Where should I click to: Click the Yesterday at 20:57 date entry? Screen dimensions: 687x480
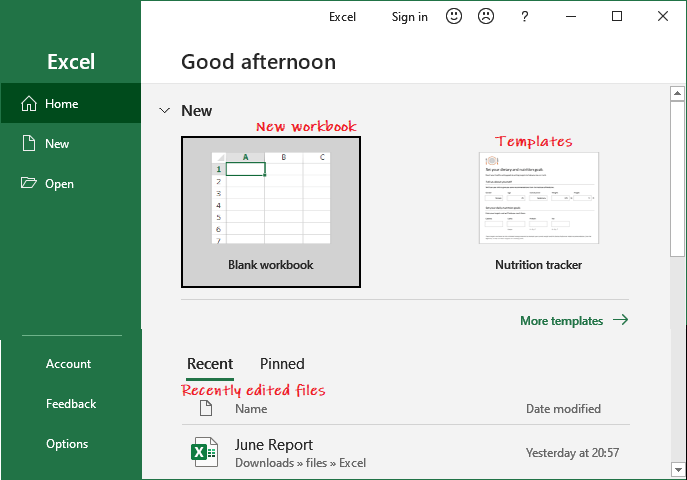pos(573,452)
